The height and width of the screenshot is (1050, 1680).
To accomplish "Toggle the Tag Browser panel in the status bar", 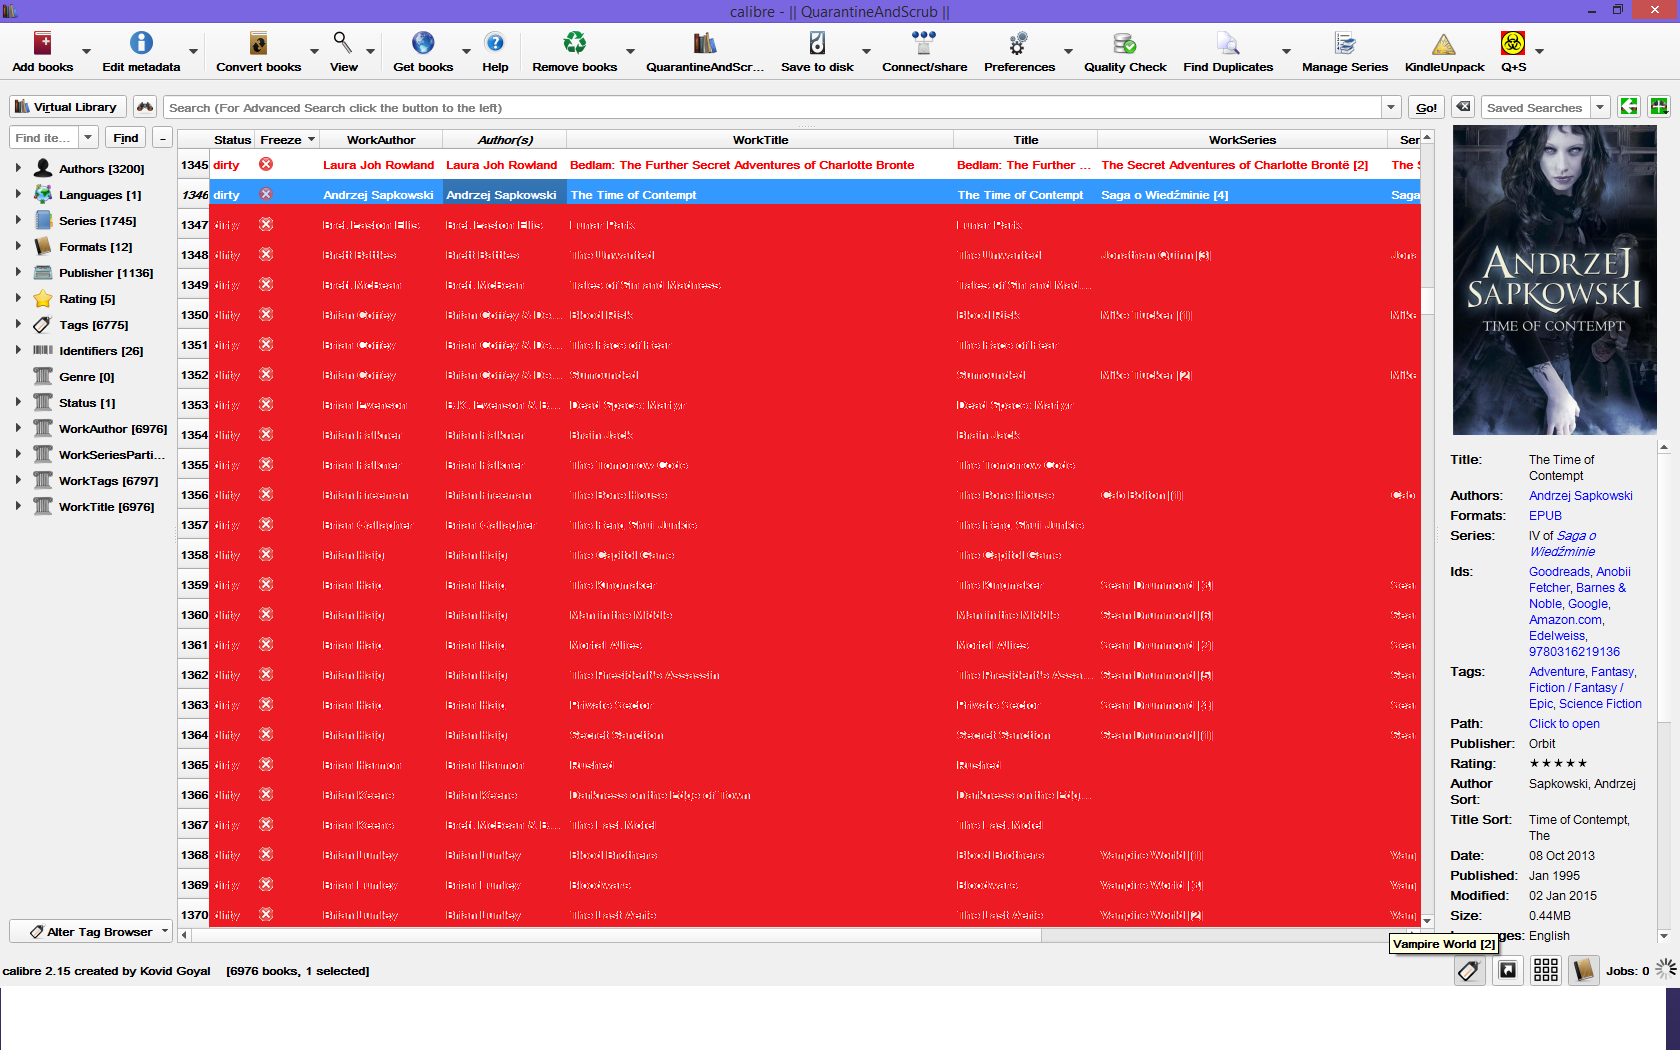I will [1468, 970].
